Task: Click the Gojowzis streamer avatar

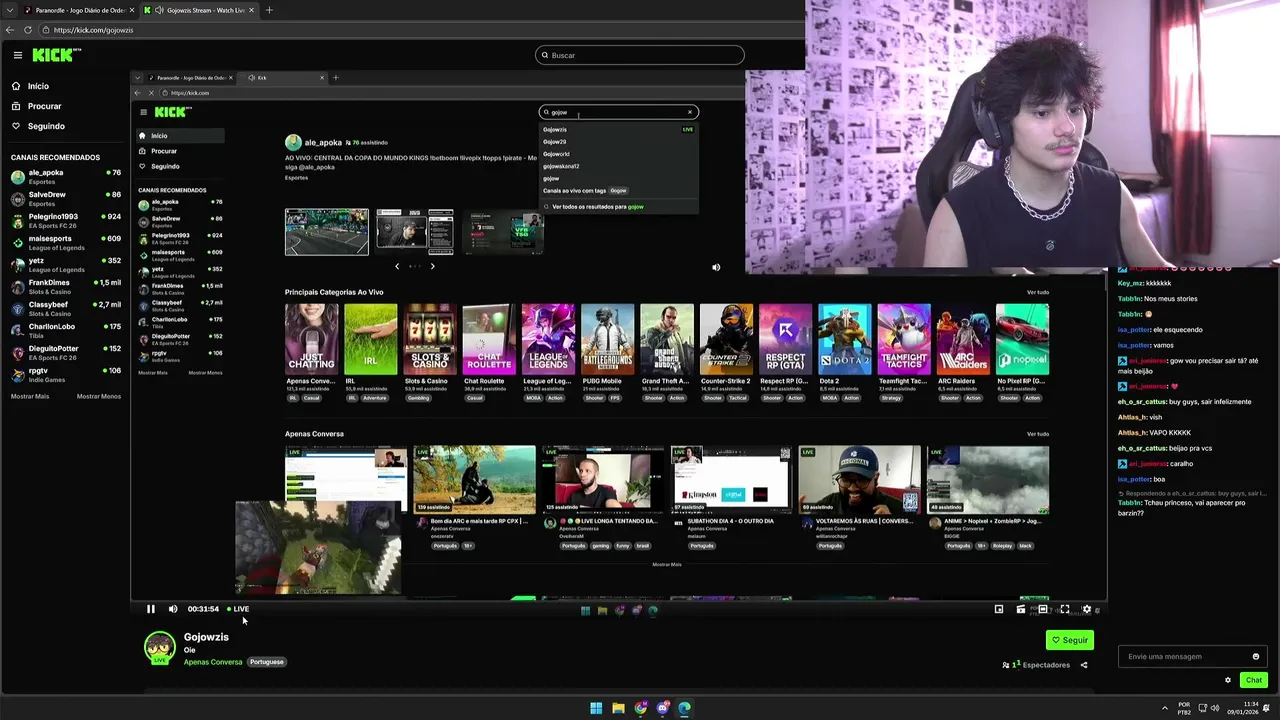Action: click(x=160, y=647)
